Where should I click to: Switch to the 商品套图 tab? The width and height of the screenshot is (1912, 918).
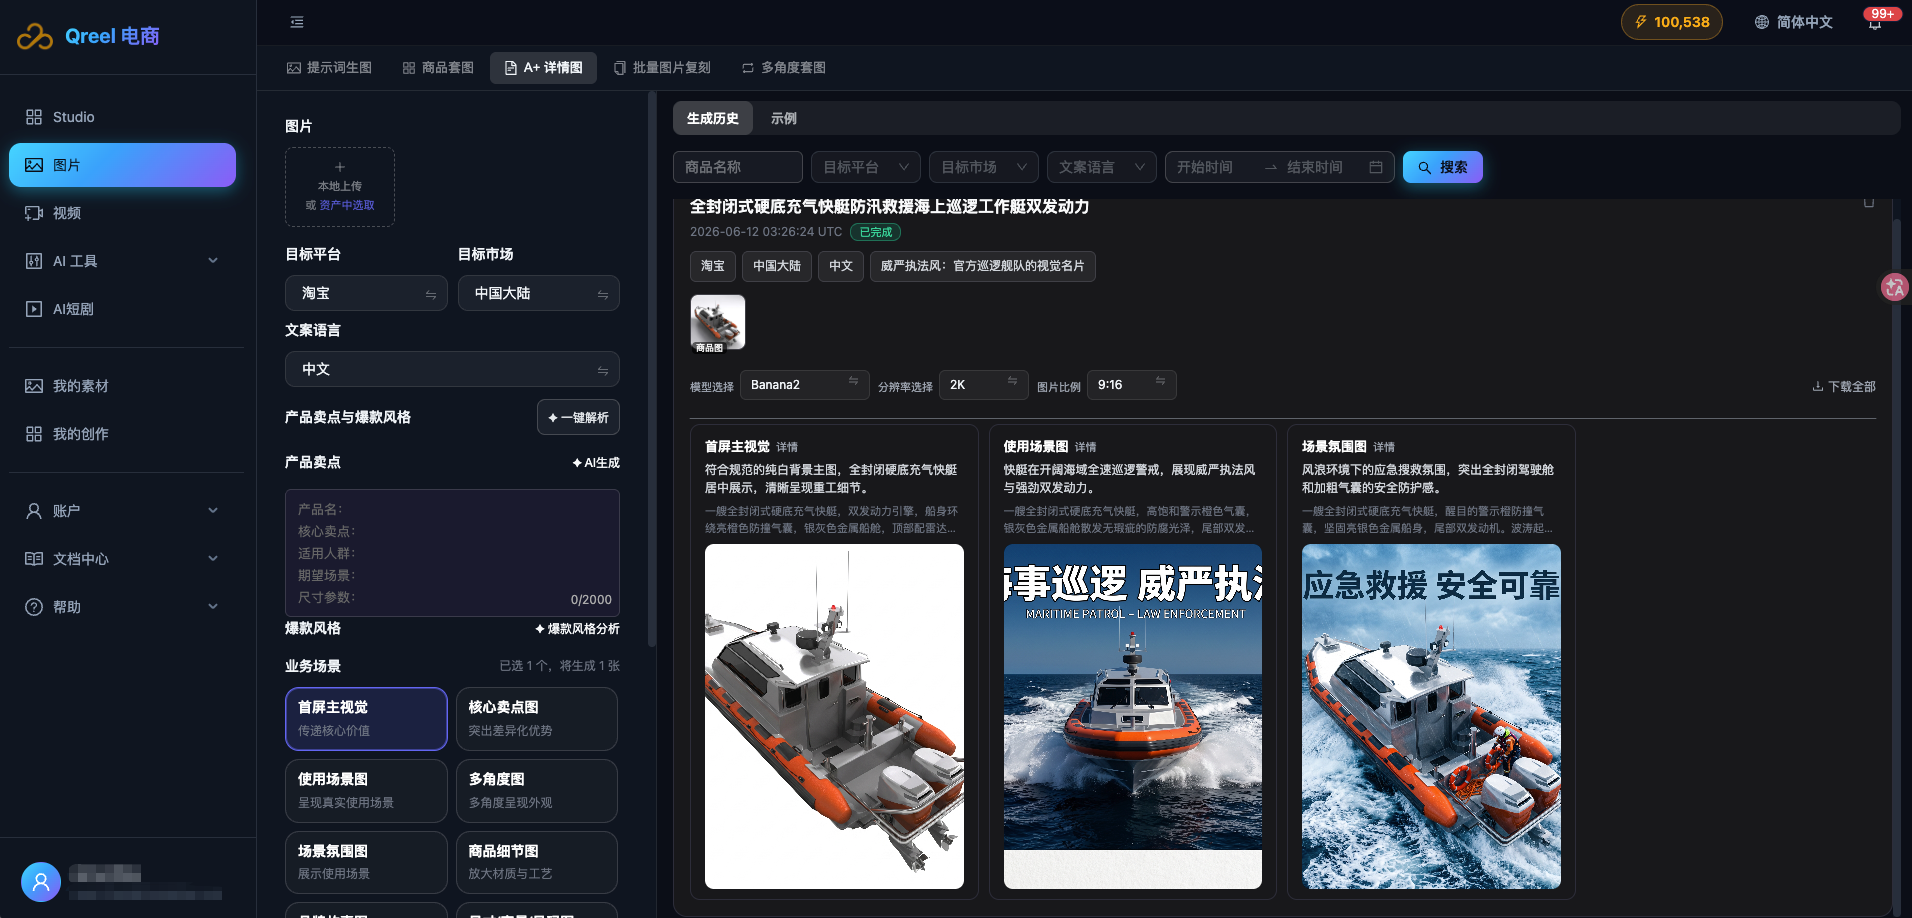[438, 68]
